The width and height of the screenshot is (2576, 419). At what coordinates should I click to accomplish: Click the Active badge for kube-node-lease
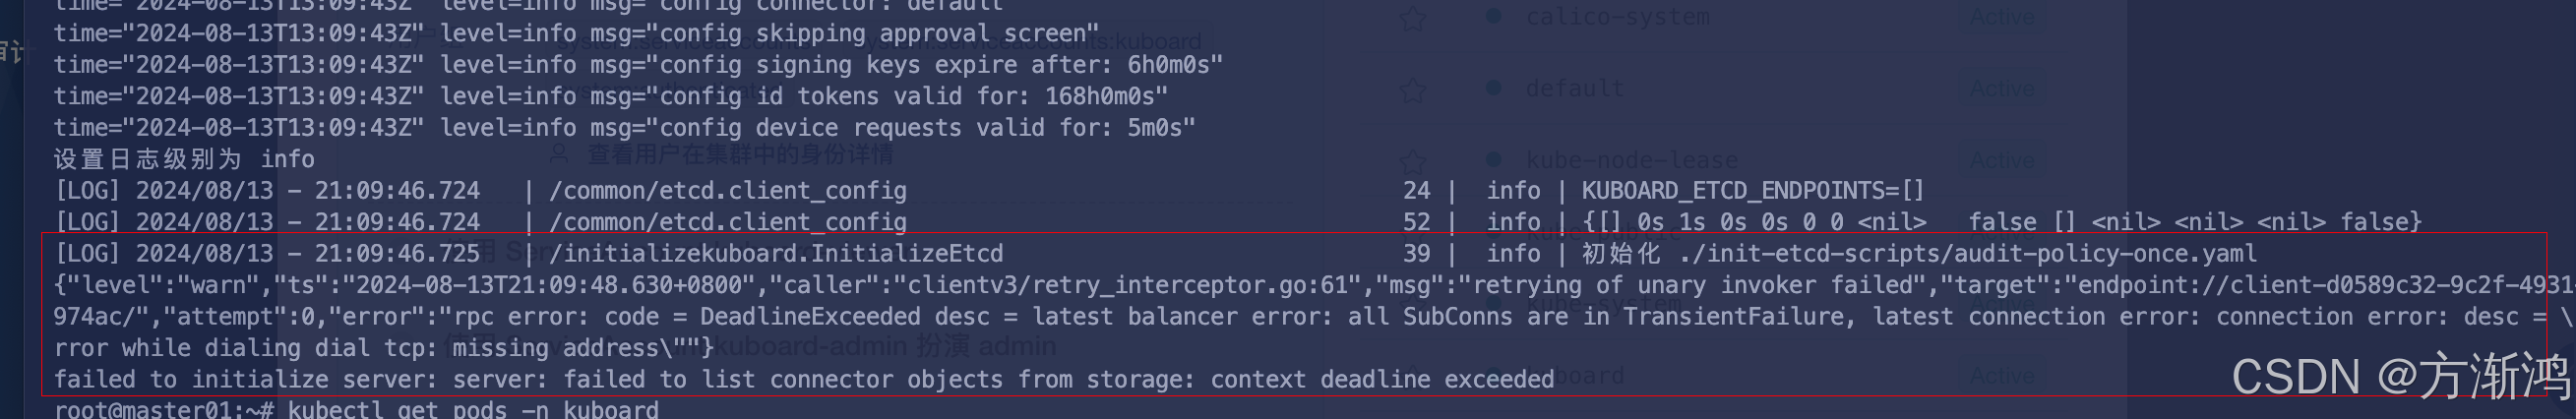tap(2002, 160)
